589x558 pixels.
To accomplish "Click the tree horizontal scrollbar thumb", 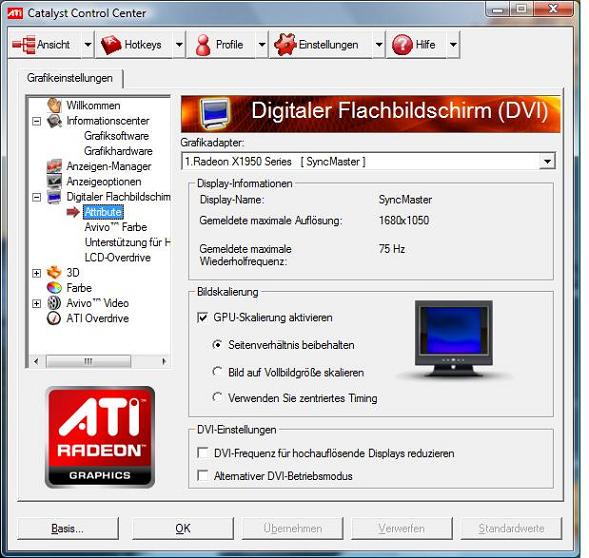I will [x=88, y=361].
